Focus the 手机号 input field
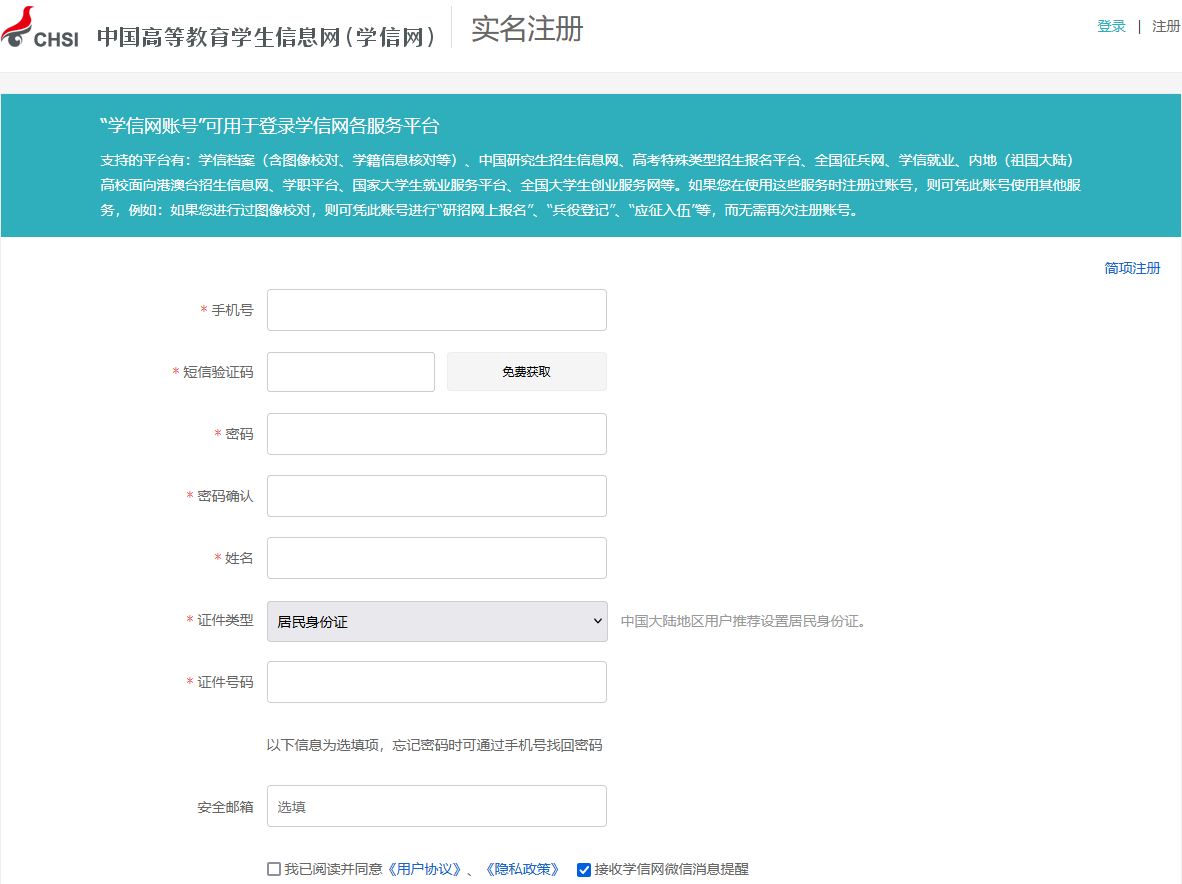Viewport: 1182px width, 884px height. click(x=436, y=310)
